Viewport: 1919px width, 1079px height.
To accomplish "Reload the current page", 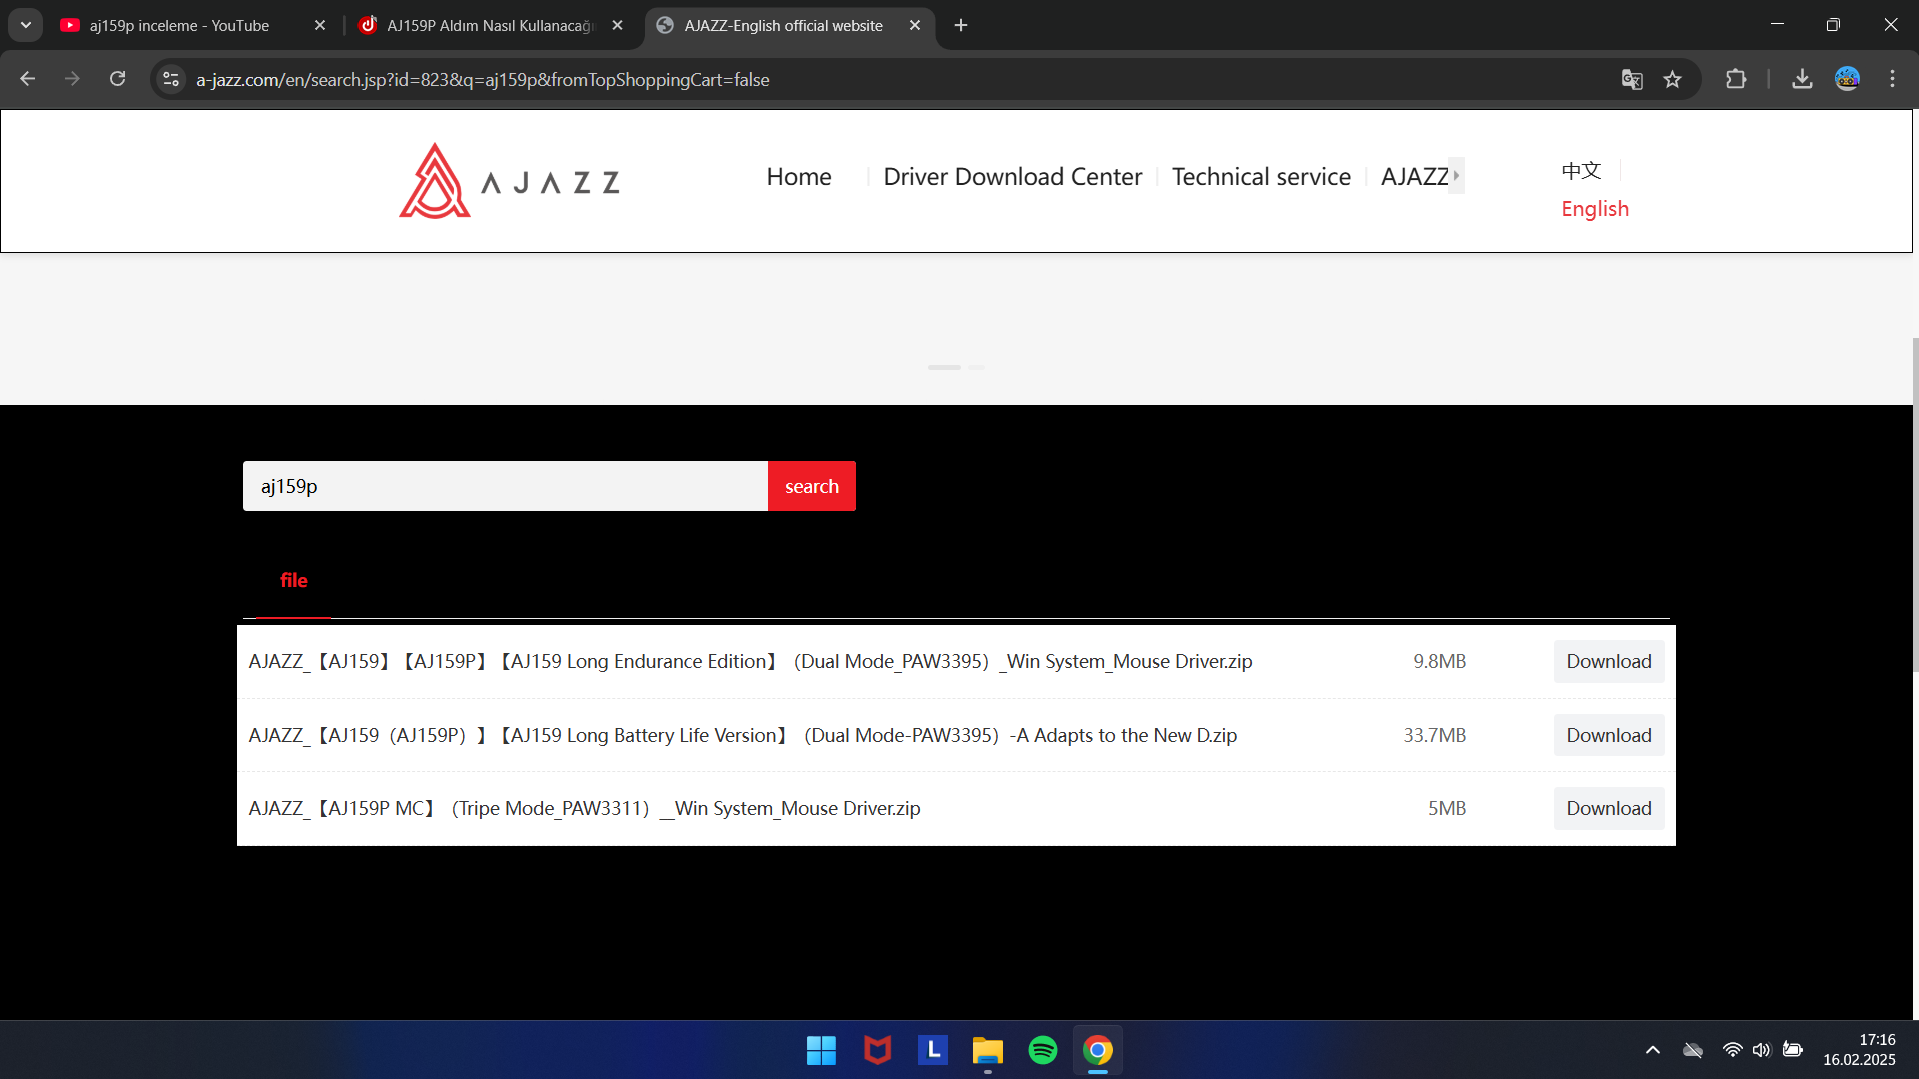I will click(x=118, y=79).
